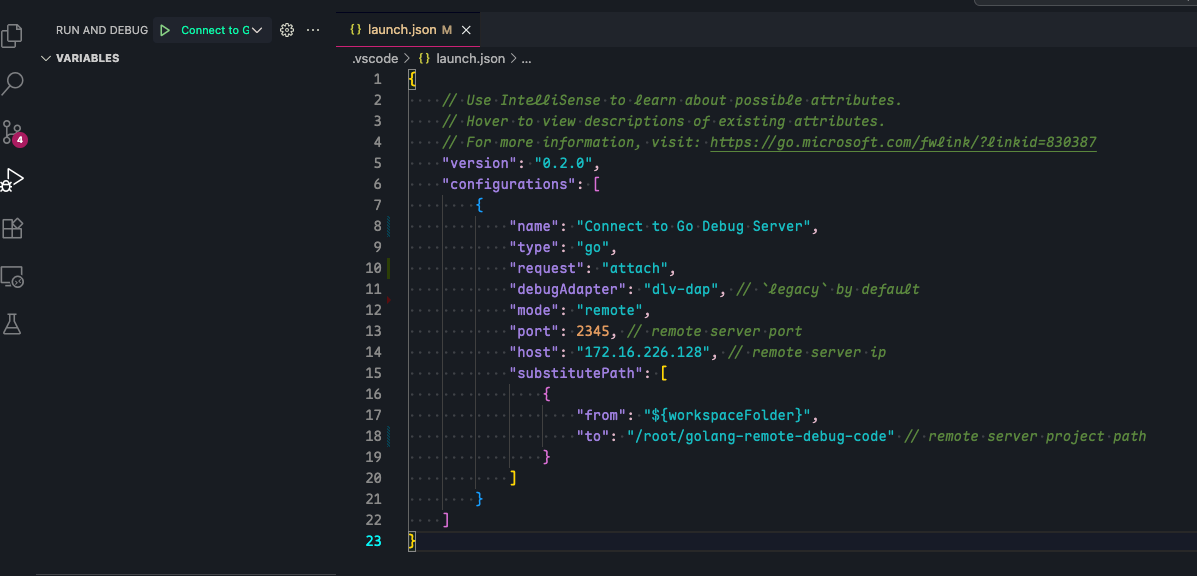Open the Run and Debug more actions ellipsis
1197x576 pixels.
313,31
